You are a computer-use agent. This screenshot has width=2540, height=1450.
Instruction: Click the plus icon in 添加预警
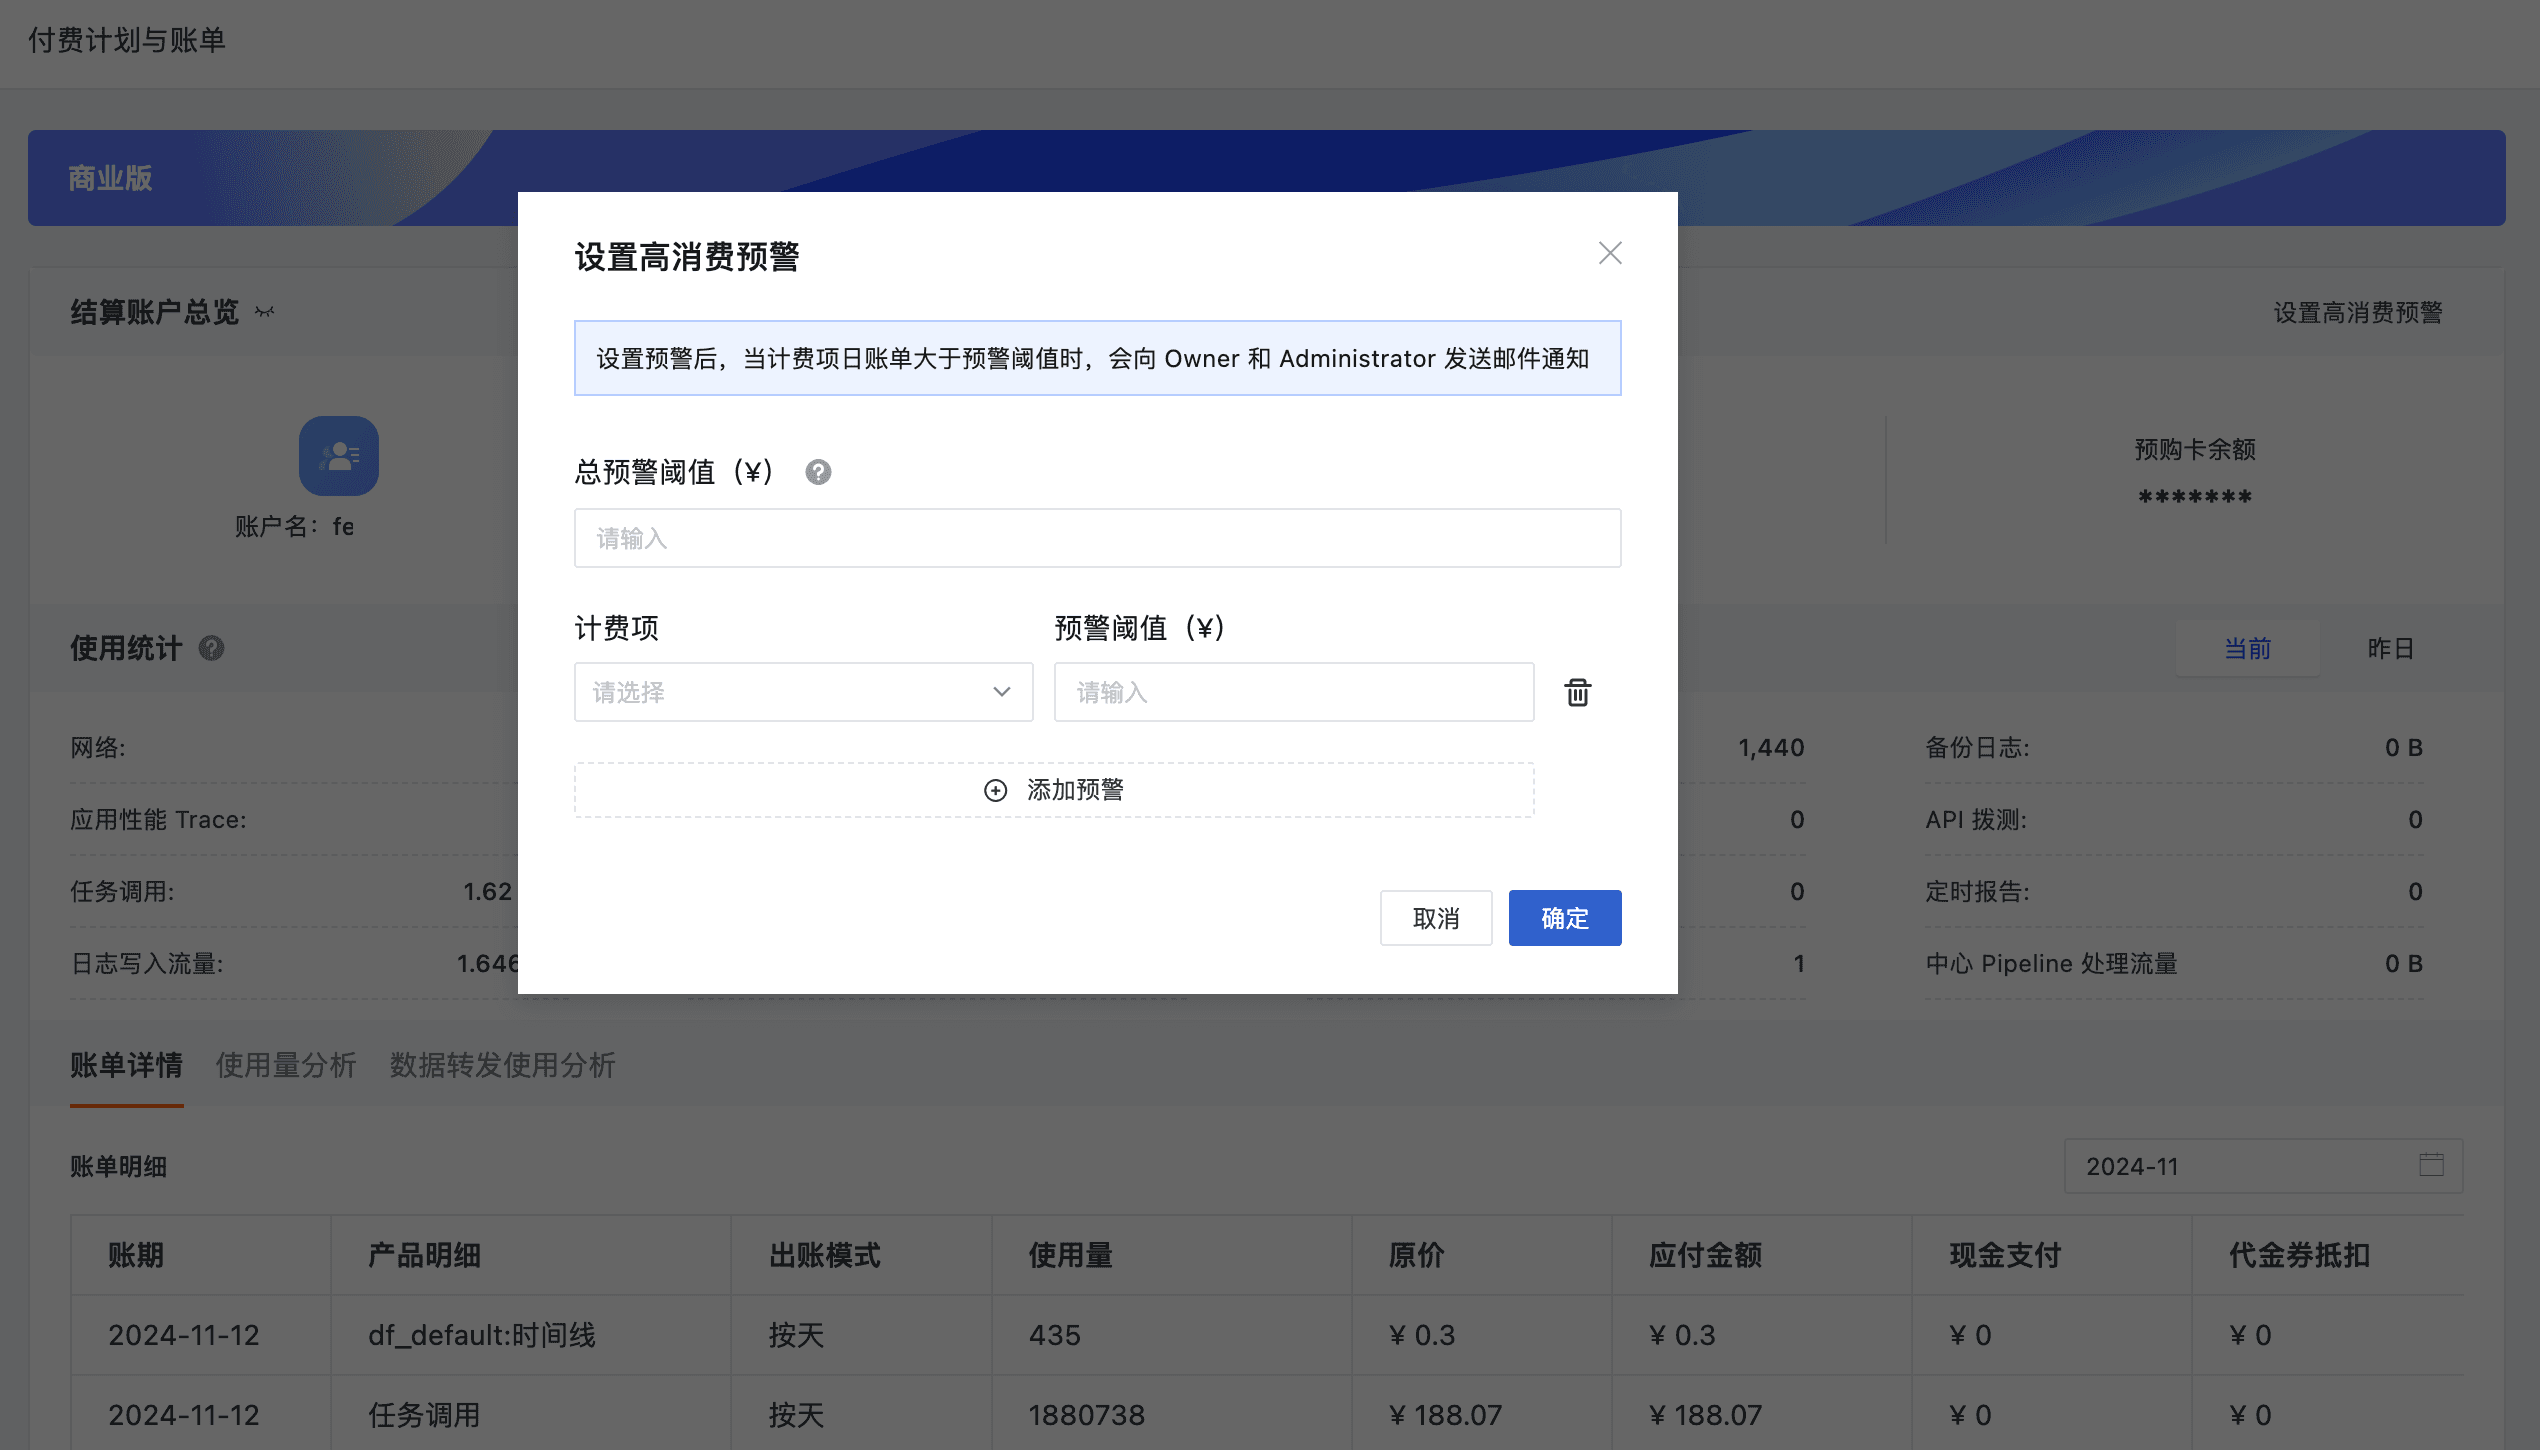[x=995, y=791]
